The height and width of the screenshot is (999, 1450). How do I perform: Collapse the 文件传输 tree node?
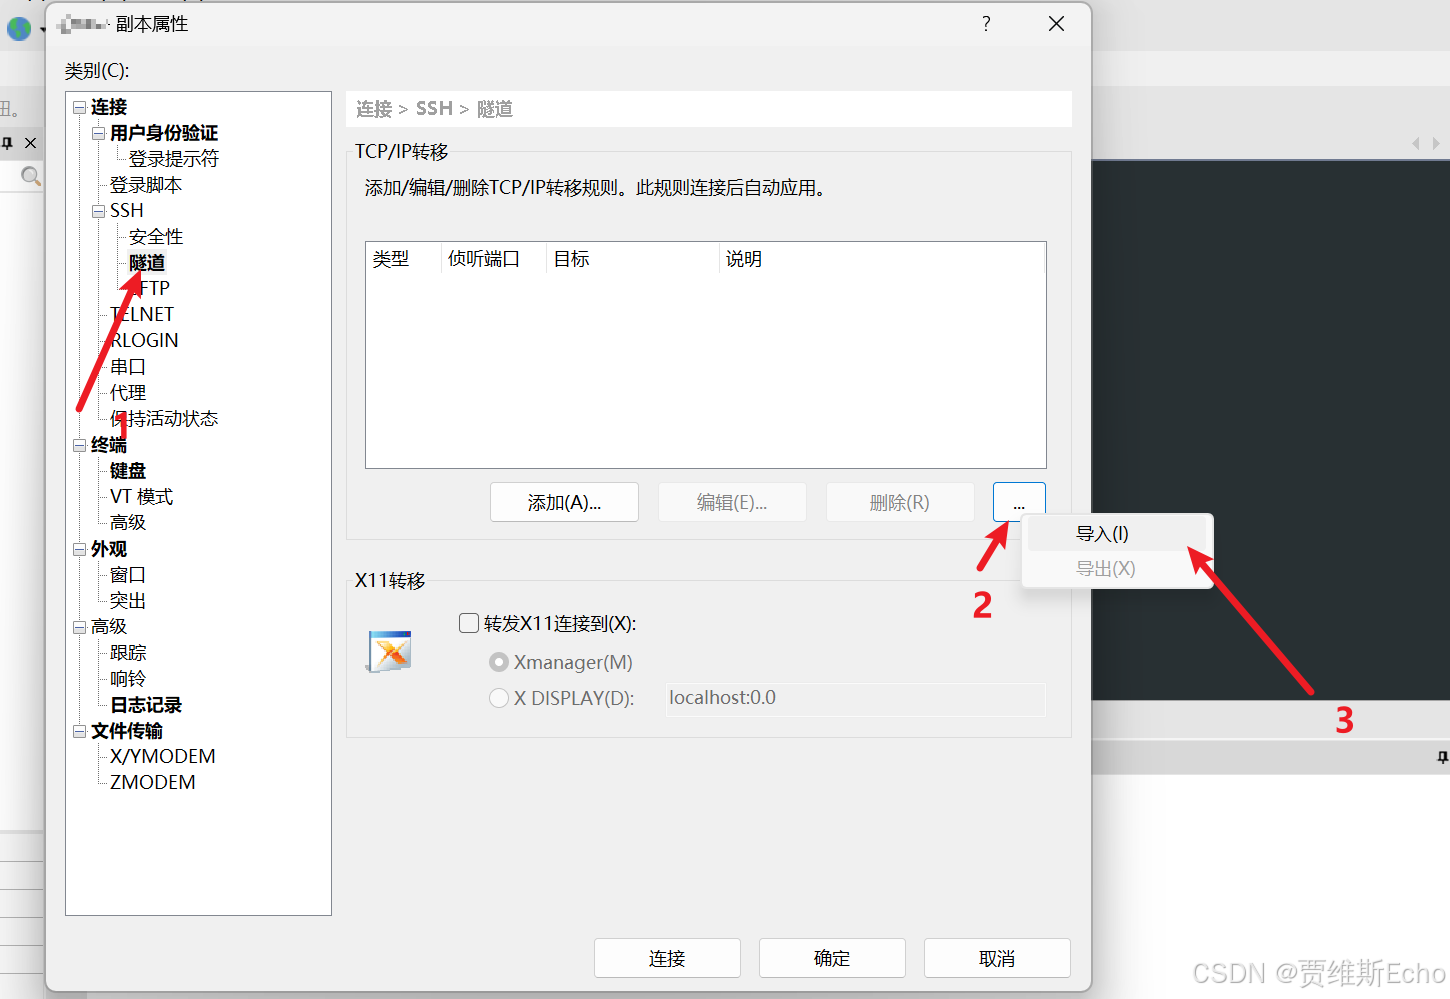click(80, 731)
